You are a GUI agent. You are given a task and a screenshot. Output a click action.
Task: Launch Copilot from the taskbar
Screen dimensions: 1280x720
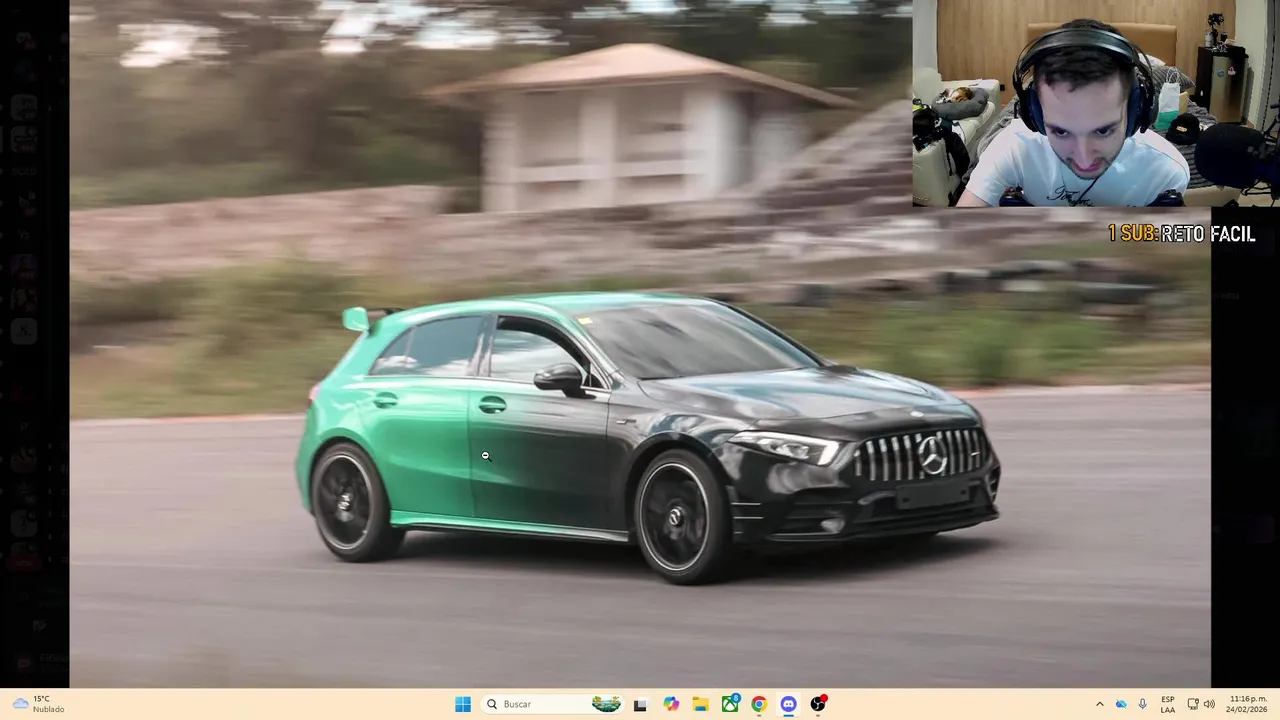(x=671, y=704)
